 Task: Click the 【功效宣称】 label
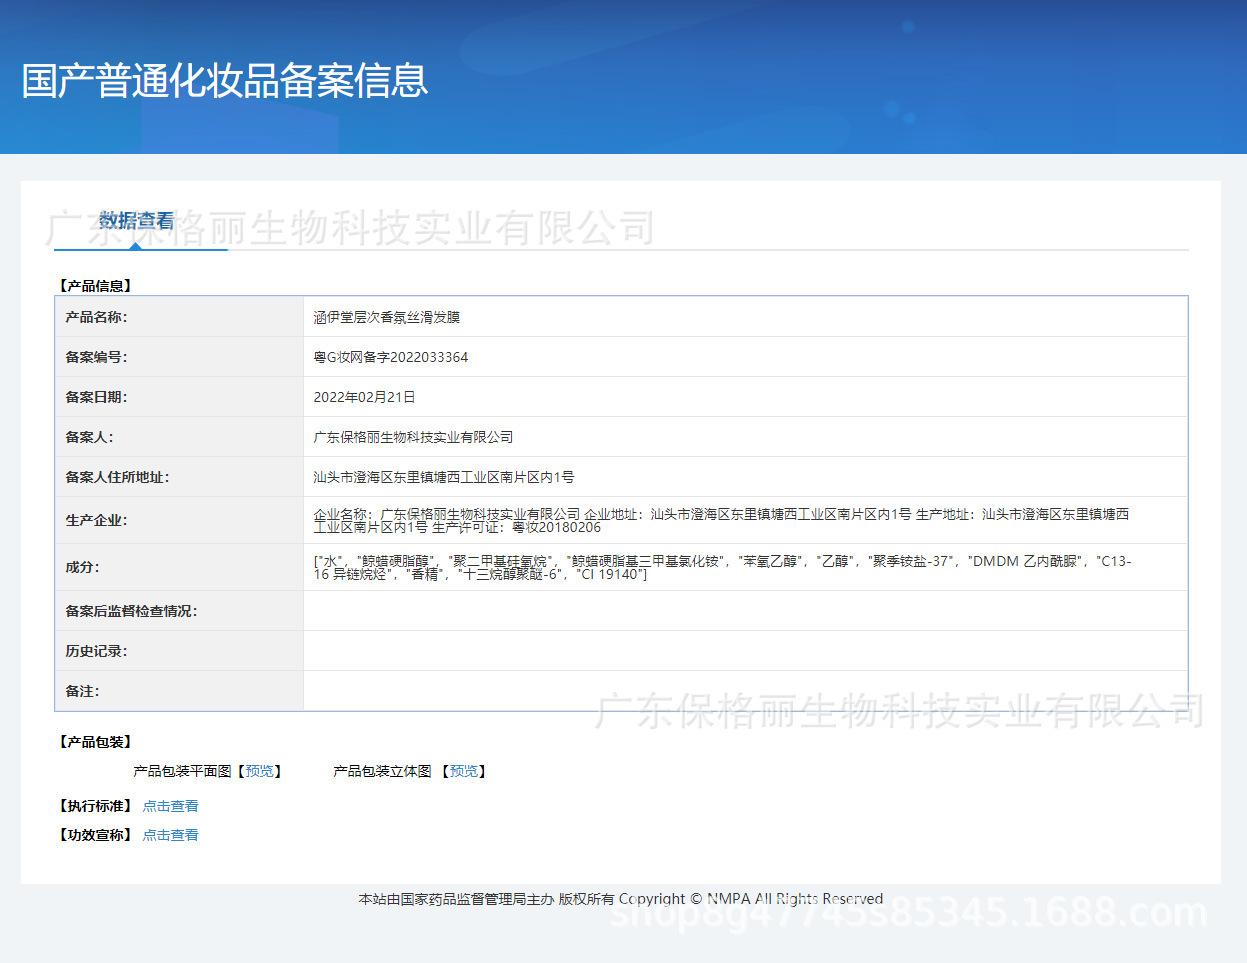coord(95,835)
